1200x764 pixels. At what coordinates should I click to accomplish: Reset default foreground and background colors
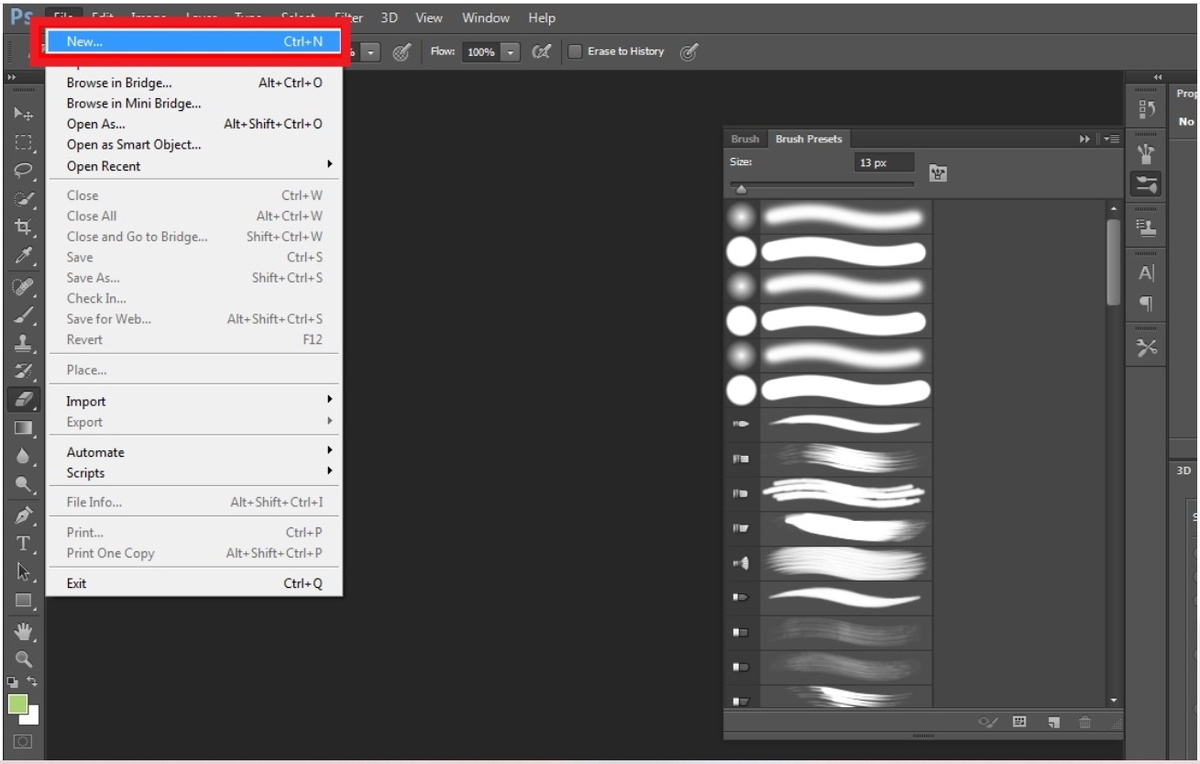coord(13,682)
